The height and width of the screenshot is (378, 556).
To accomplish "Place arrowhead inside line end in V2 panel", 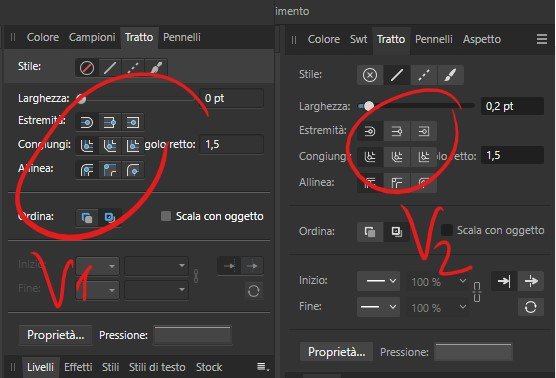I will [504, 281].
